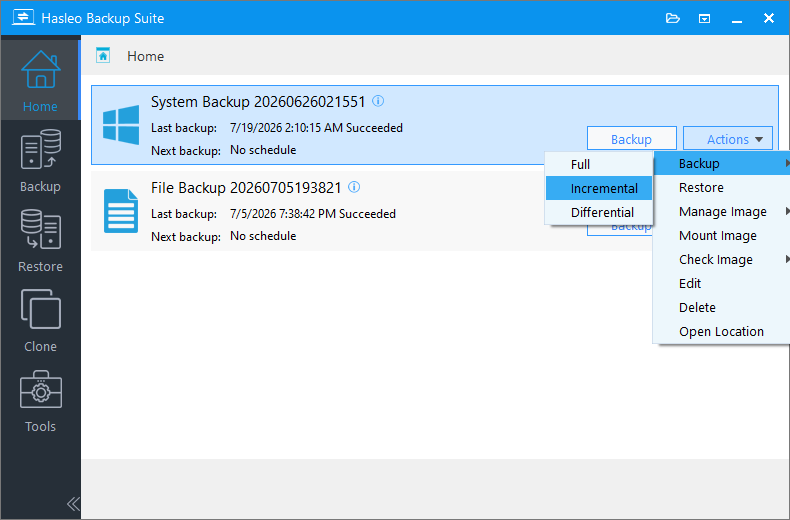
Task: Show info for System Backup 20260626021551
Action: (378, 101)
